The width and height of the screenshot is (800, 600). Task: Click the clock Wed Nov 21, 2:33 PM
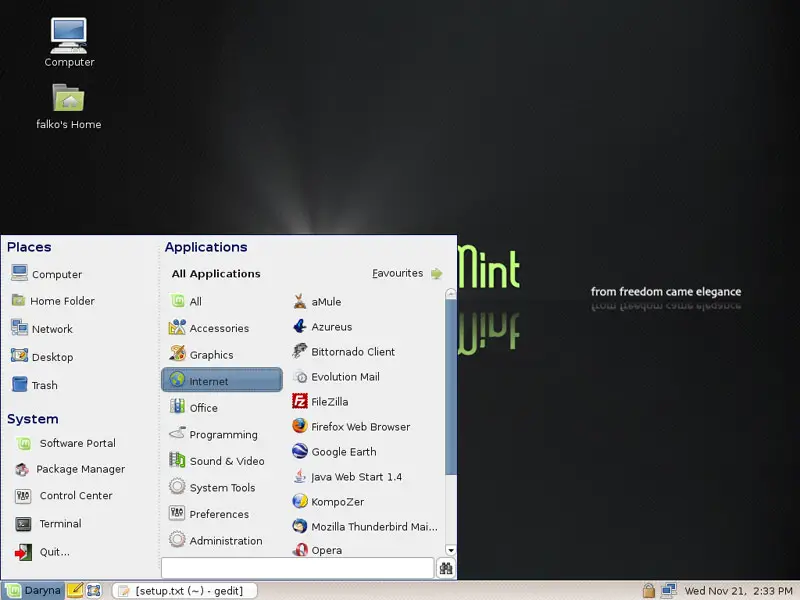[x=738, y=590]
